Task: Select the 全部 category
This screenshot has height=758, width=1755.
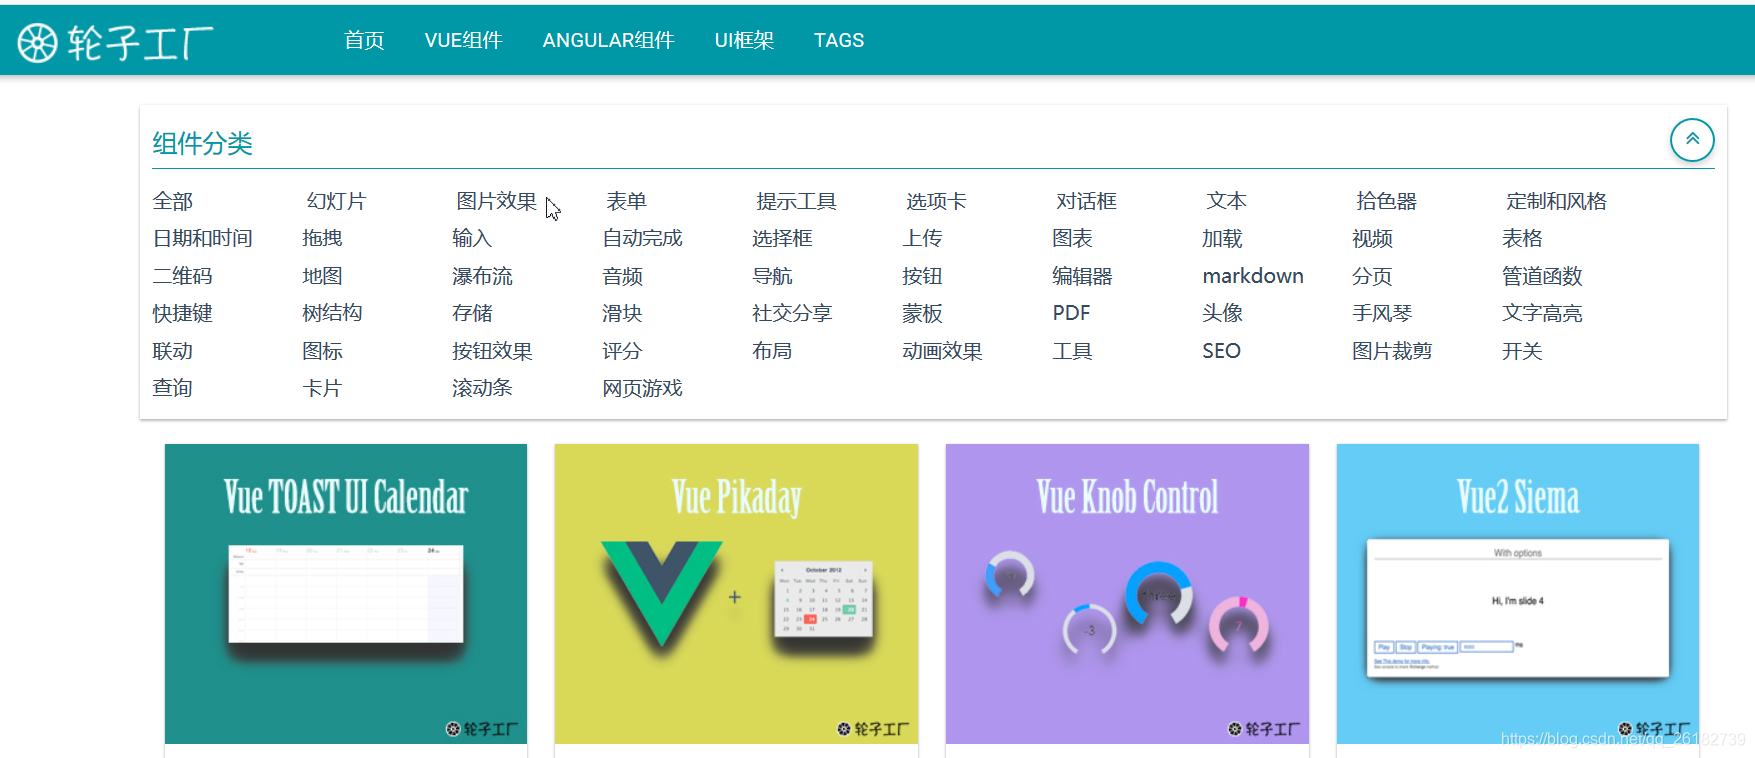Action: 172,201
